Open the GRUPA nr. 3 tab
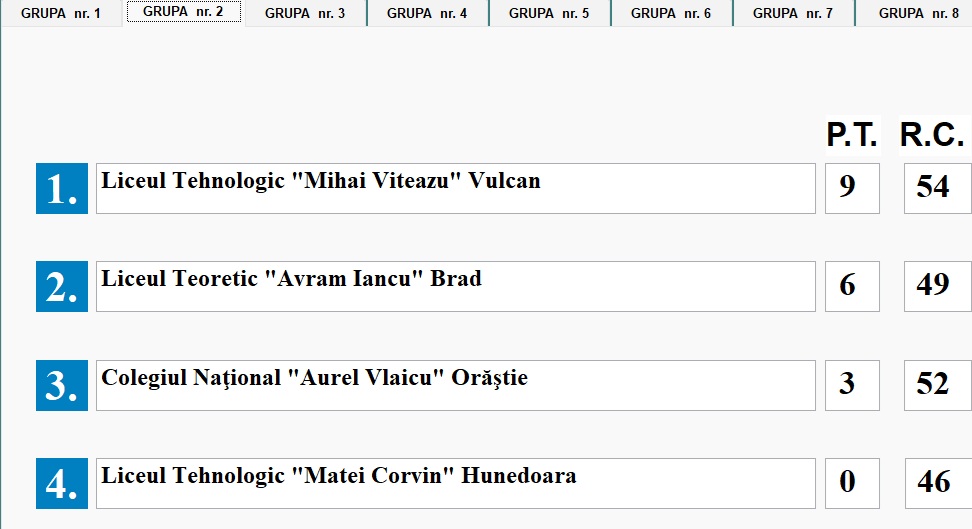 point(305,13)
